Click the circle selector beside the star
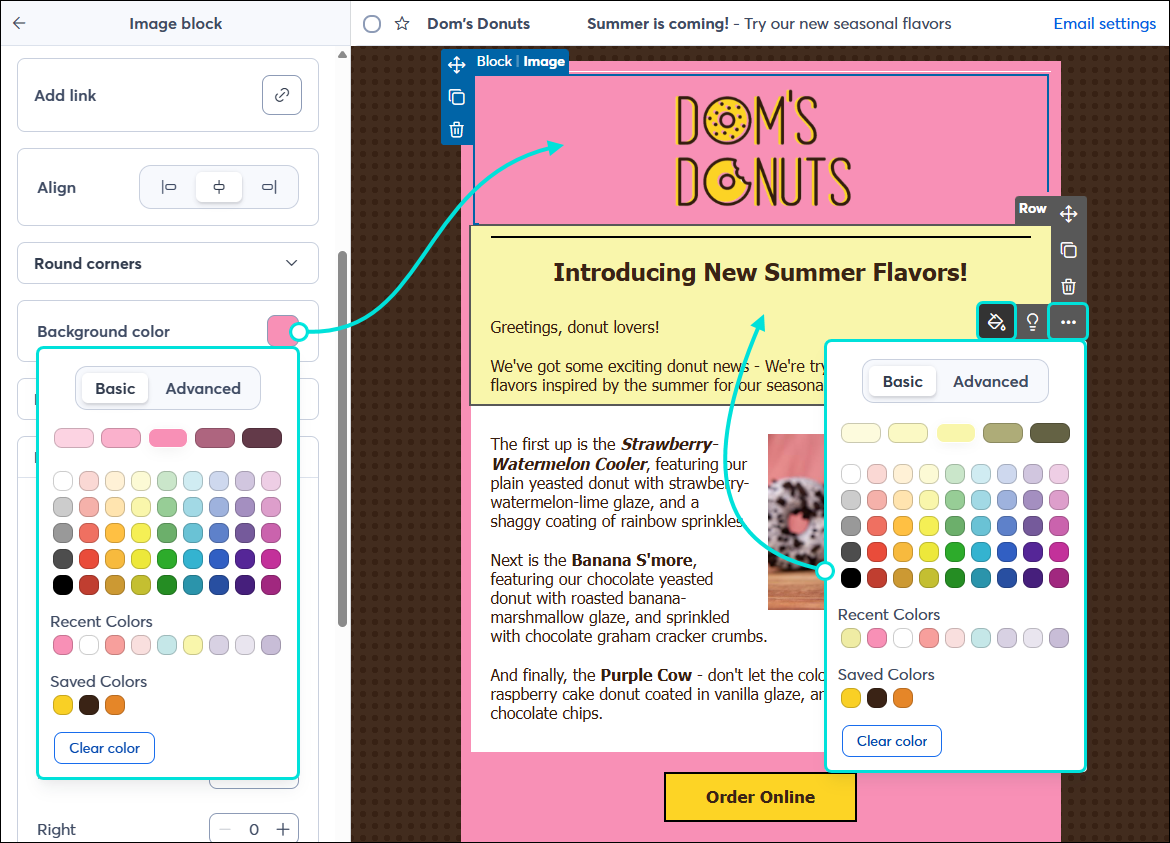The width and height of the screenshot is (1170, 843). [371, 23]
